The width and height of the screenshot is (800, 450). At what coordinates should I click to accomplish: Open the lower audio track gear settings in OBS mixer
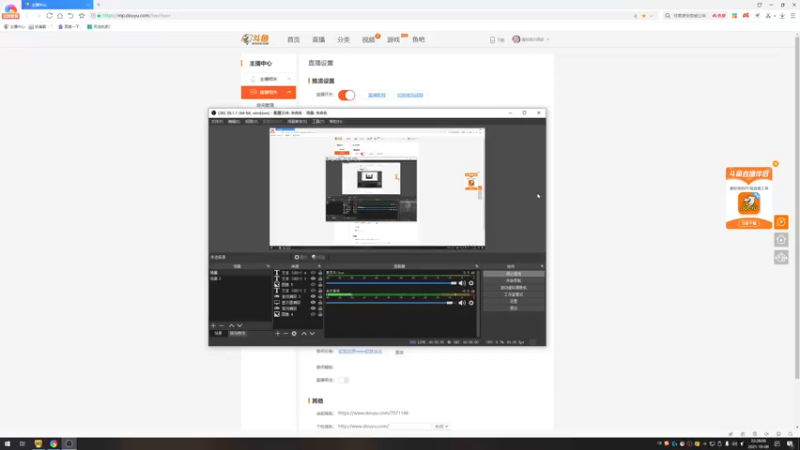tap(471, 303)
